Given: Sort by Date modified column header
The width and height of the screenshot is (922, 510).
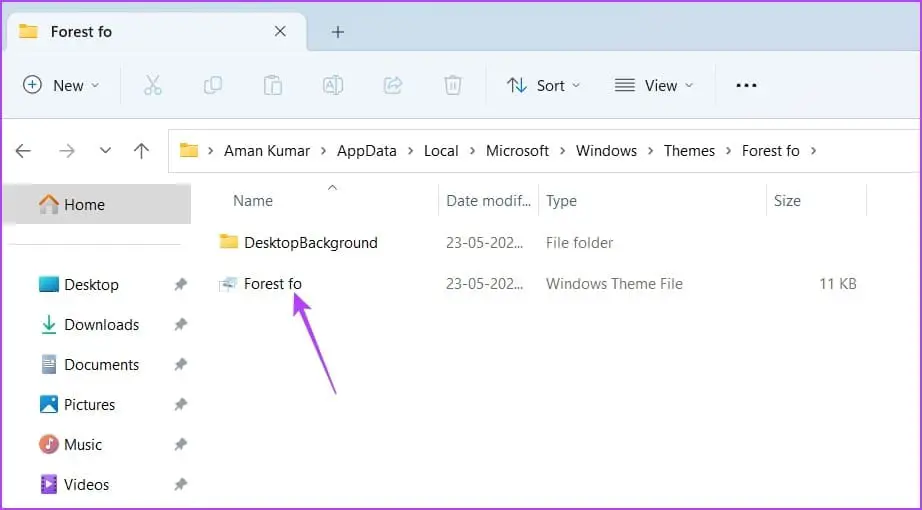Looking at the screenshot, I should pos(488,201).
